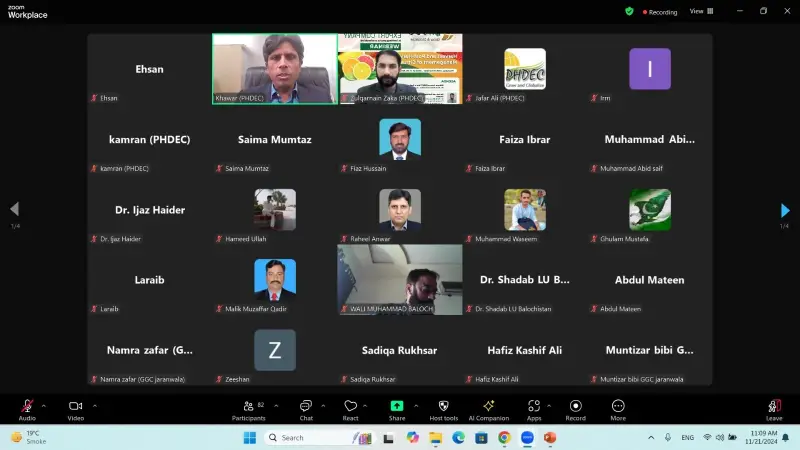This screenshot has height=450, width=800.
Task: Select Khawar (PHDEC) video tile
Action: pos(274,68)
